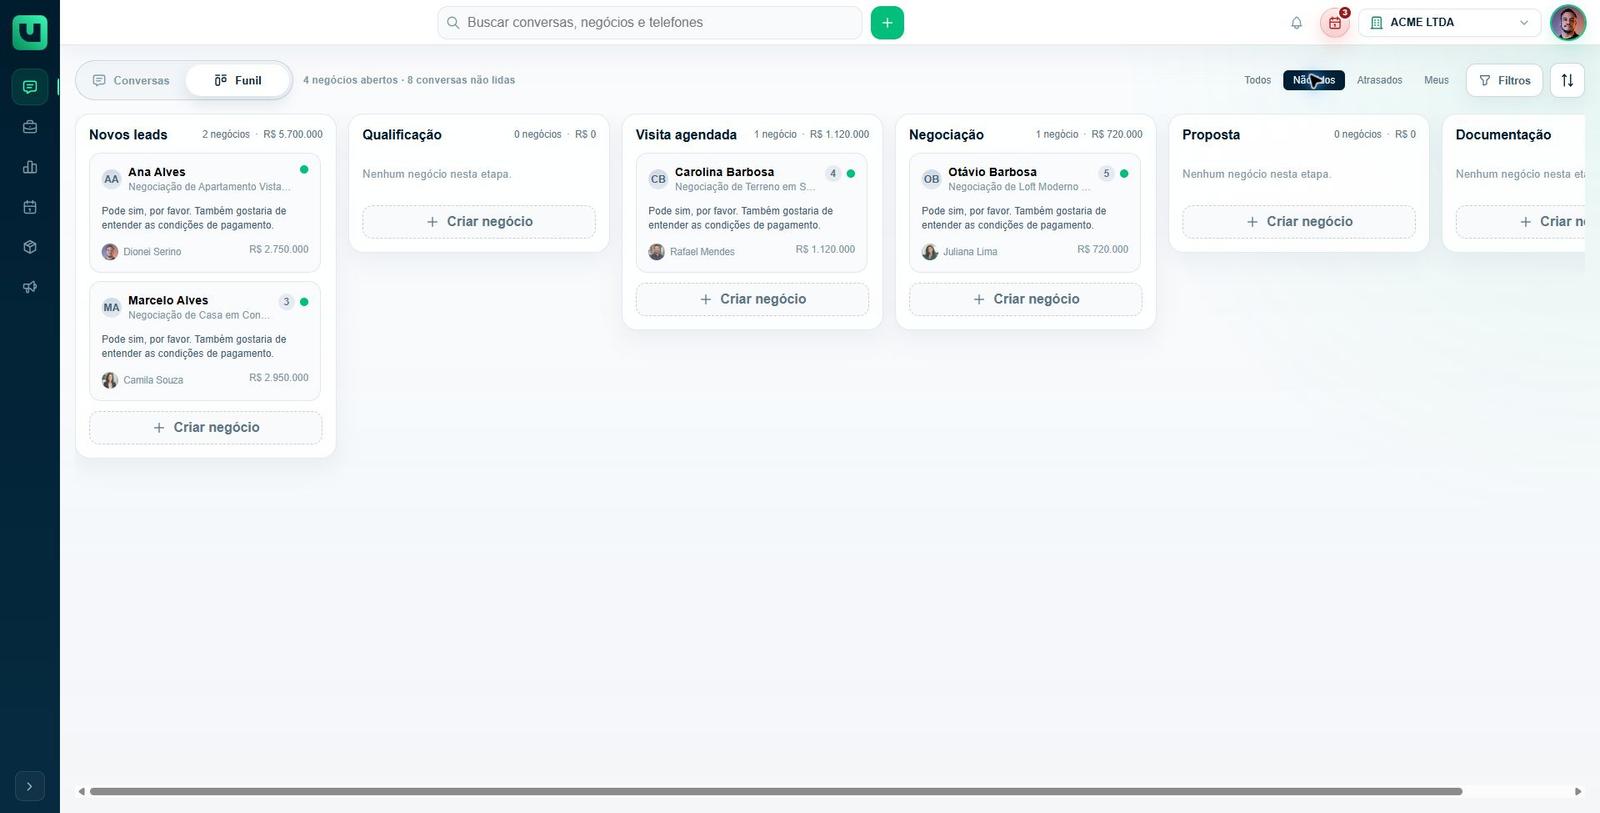Create a deal in Proposta
Image resolution: width=1600 pixels, height=813 pixels.
pos(1299,221)
